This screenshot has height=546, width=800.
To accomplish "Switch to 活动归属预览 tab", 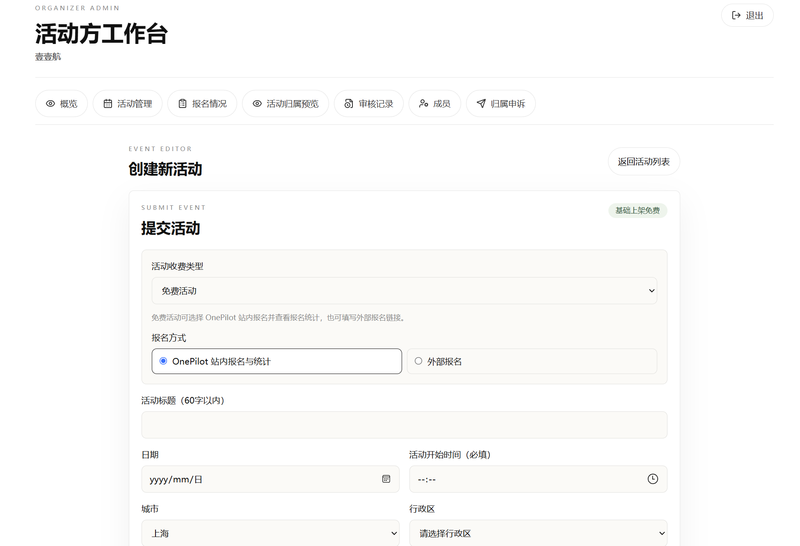I will pyautogui.click(x=285, y=104).
